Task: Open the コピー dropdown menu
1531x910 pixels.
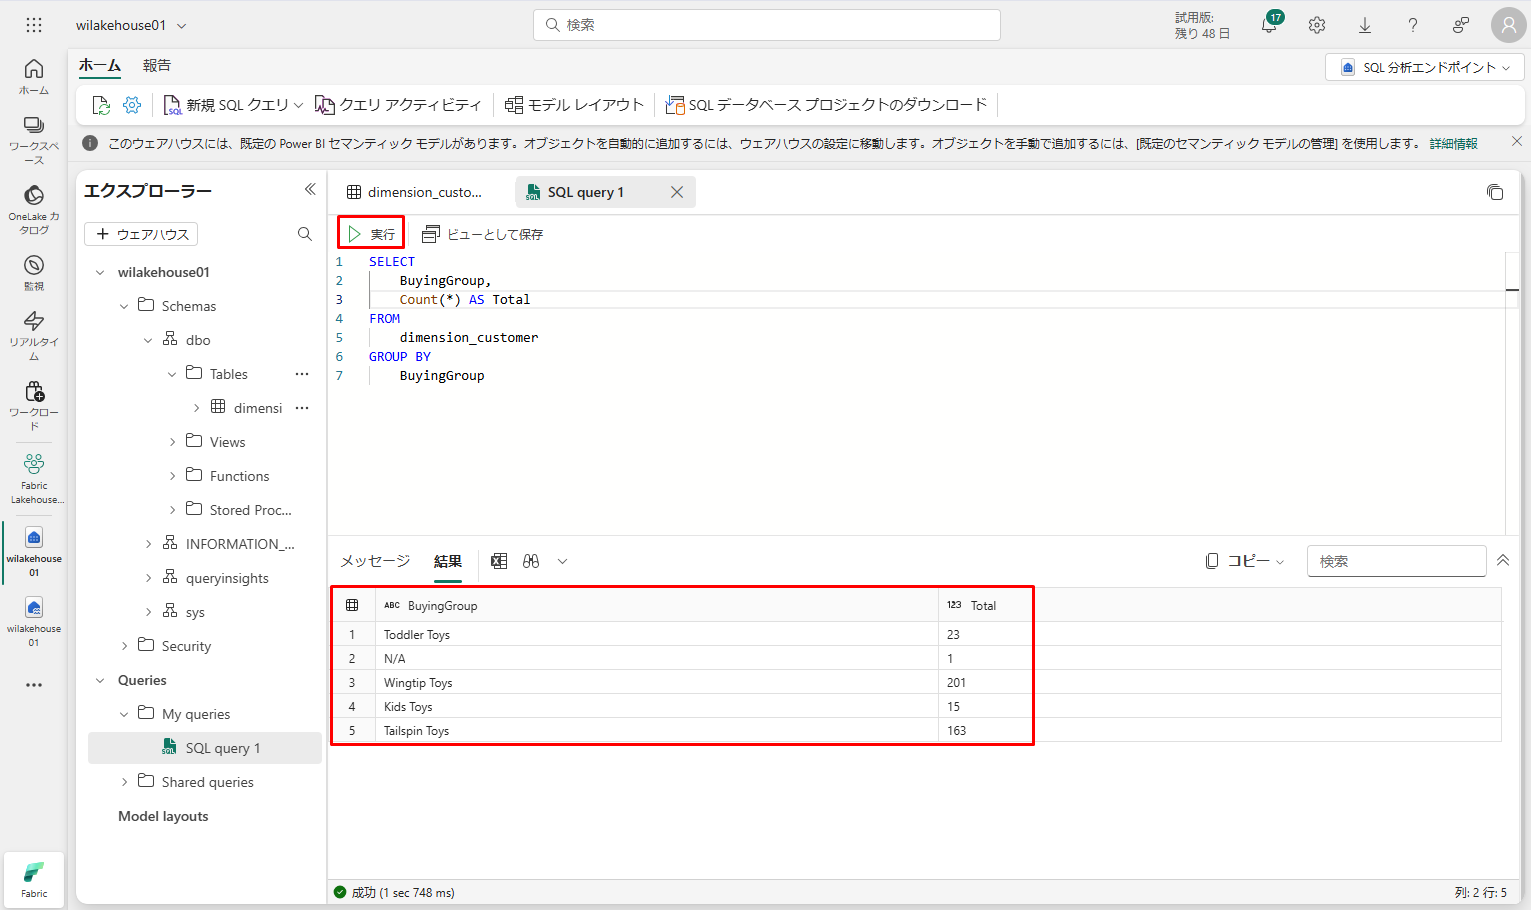Action: 1245,561
